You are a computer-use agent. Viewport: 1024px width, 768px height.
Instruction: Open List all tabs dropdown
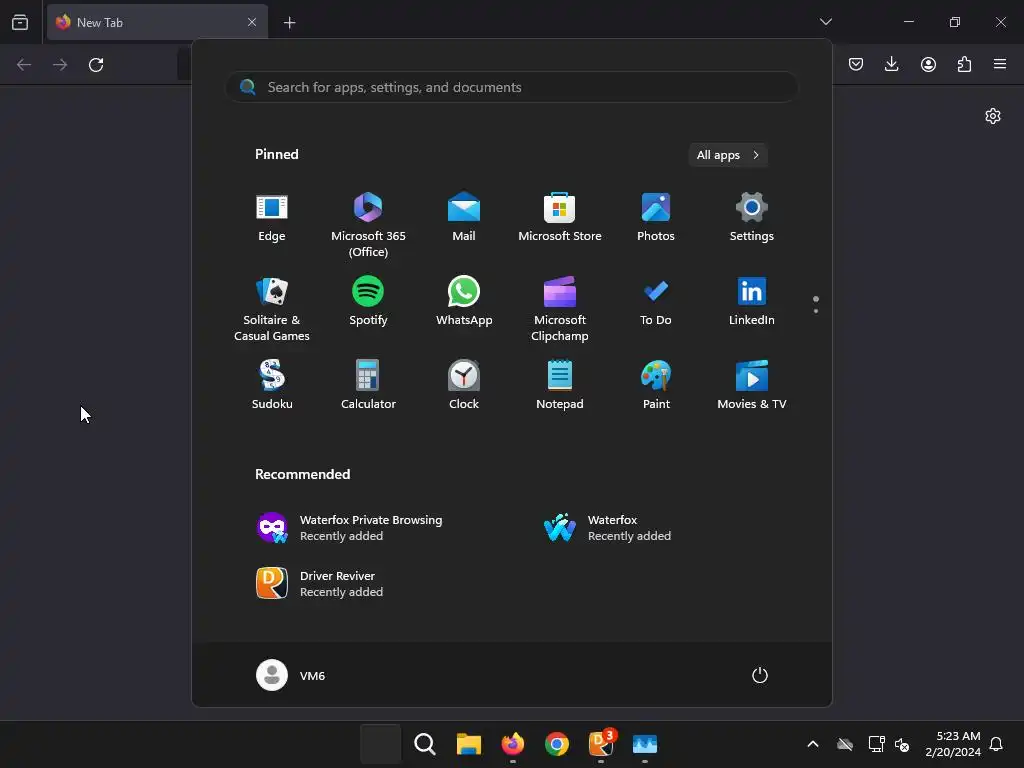pos(825,22)
